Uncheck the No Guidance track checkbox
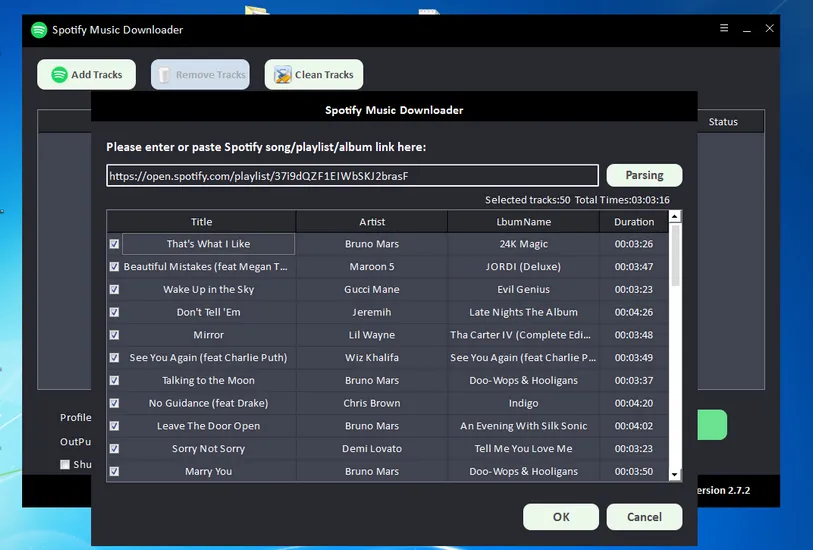Image resolution: width=813 pixels, height=550 pixels. click(114, 403)
